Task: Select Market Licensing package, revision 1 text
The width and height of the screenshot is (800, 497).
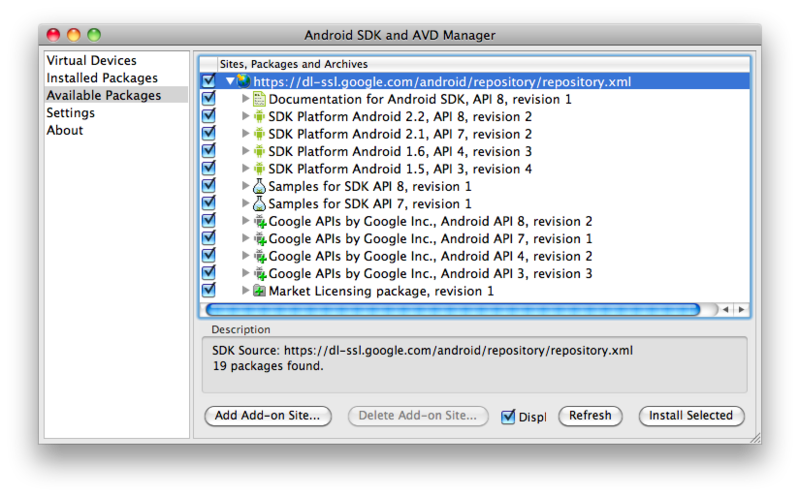Action: pyautogui.click(x=381, y=291)
